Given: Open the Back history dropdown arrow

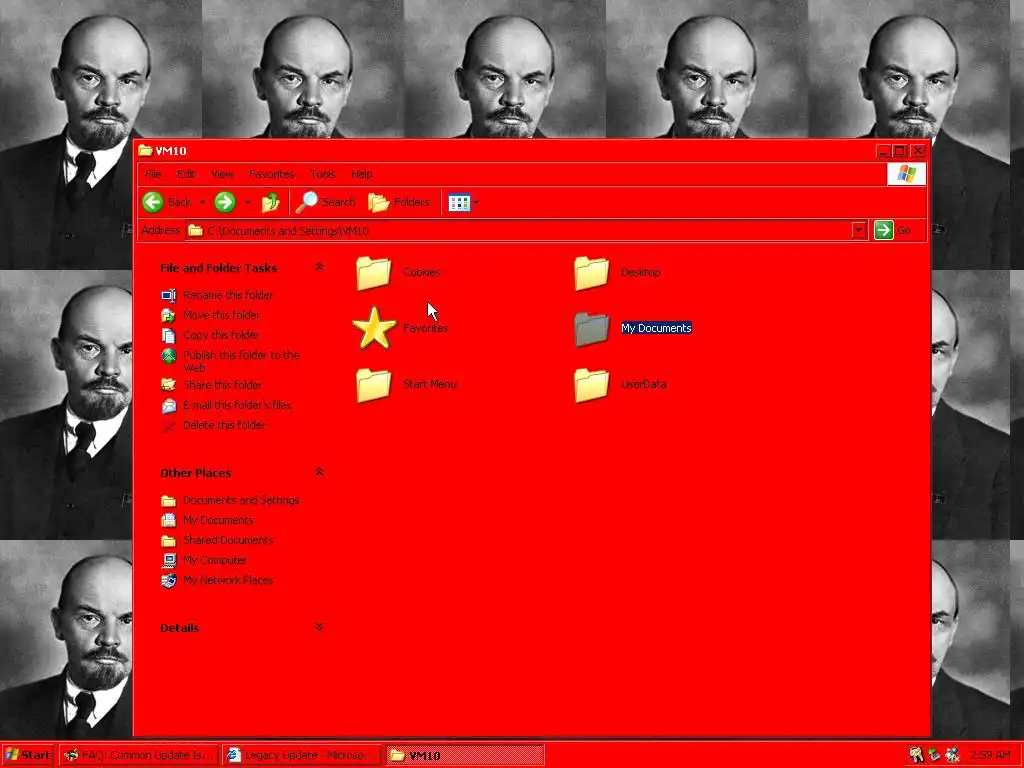Looking at the screenshot, I should 202,202.
